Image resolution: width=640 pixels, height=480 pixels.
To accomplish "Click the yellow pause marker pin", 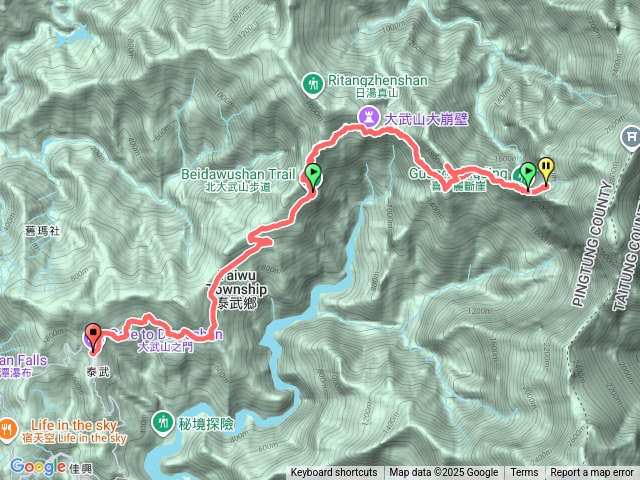I will pyautogui.click(x=546, y=171).
